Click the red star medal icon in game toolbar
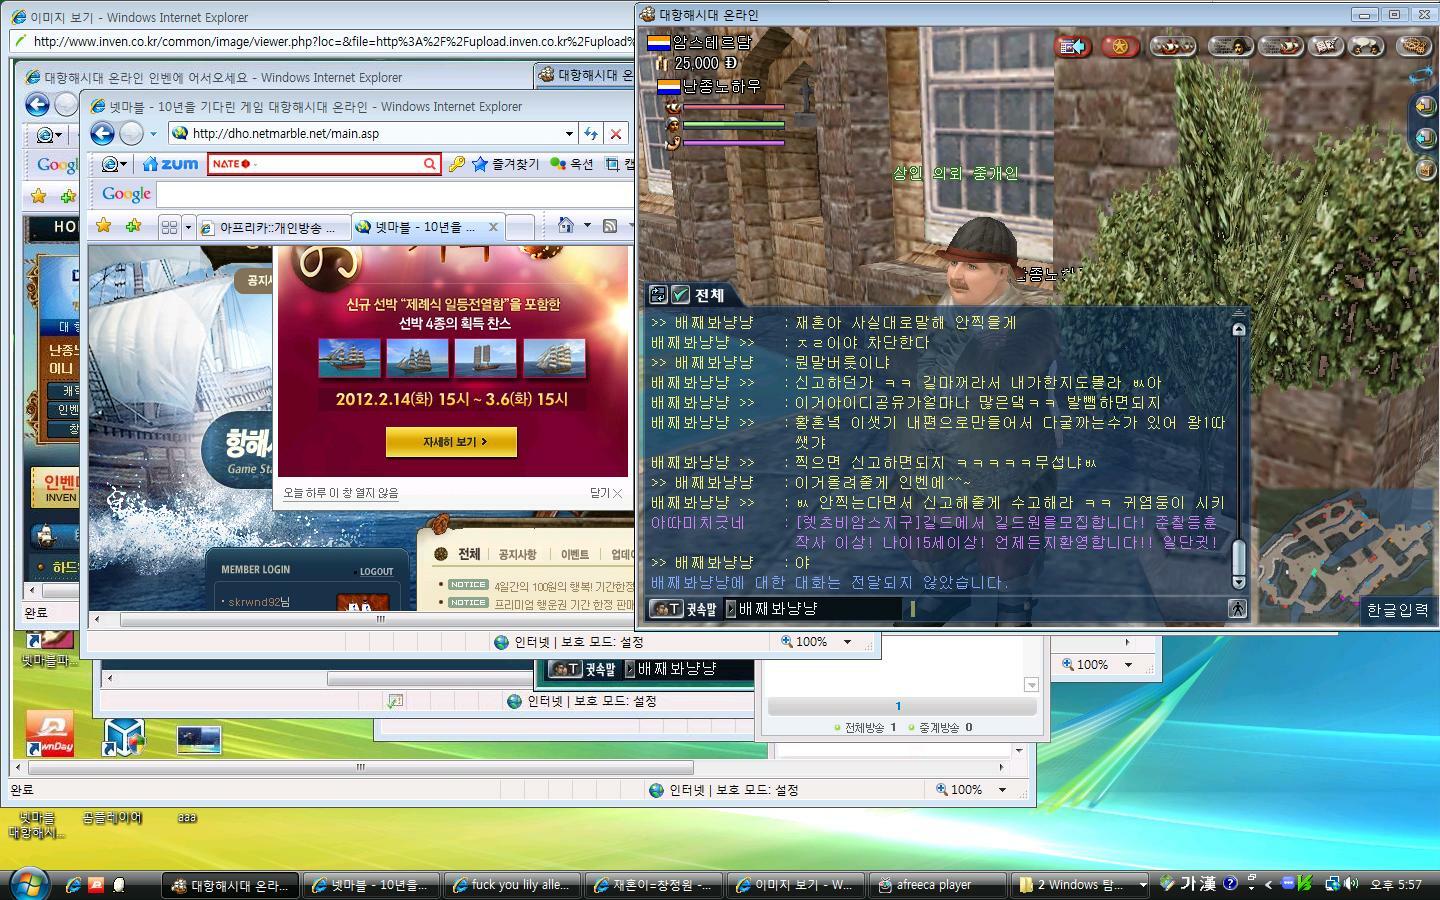This screenshot has width=1440, height=900. tap(1120, 46)
